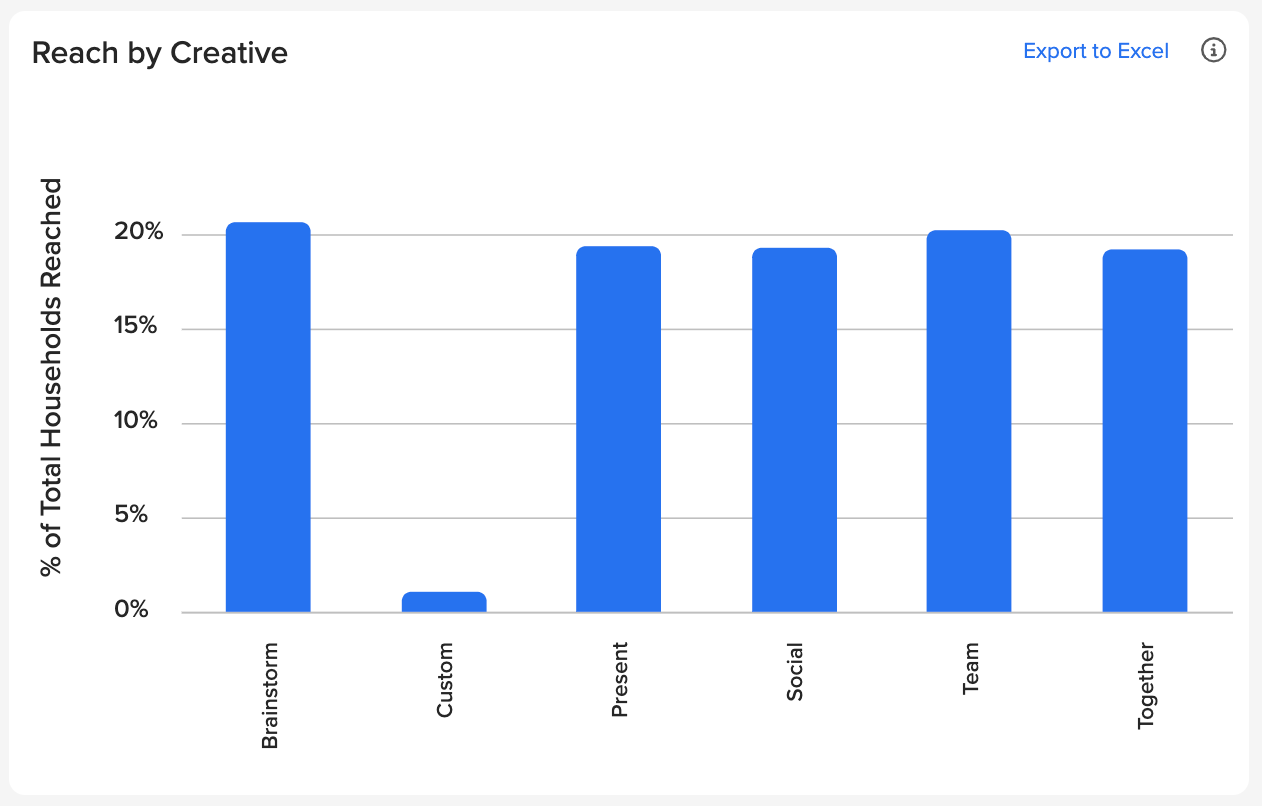
Task: Select the Custom bar
Action: point(444,600)
